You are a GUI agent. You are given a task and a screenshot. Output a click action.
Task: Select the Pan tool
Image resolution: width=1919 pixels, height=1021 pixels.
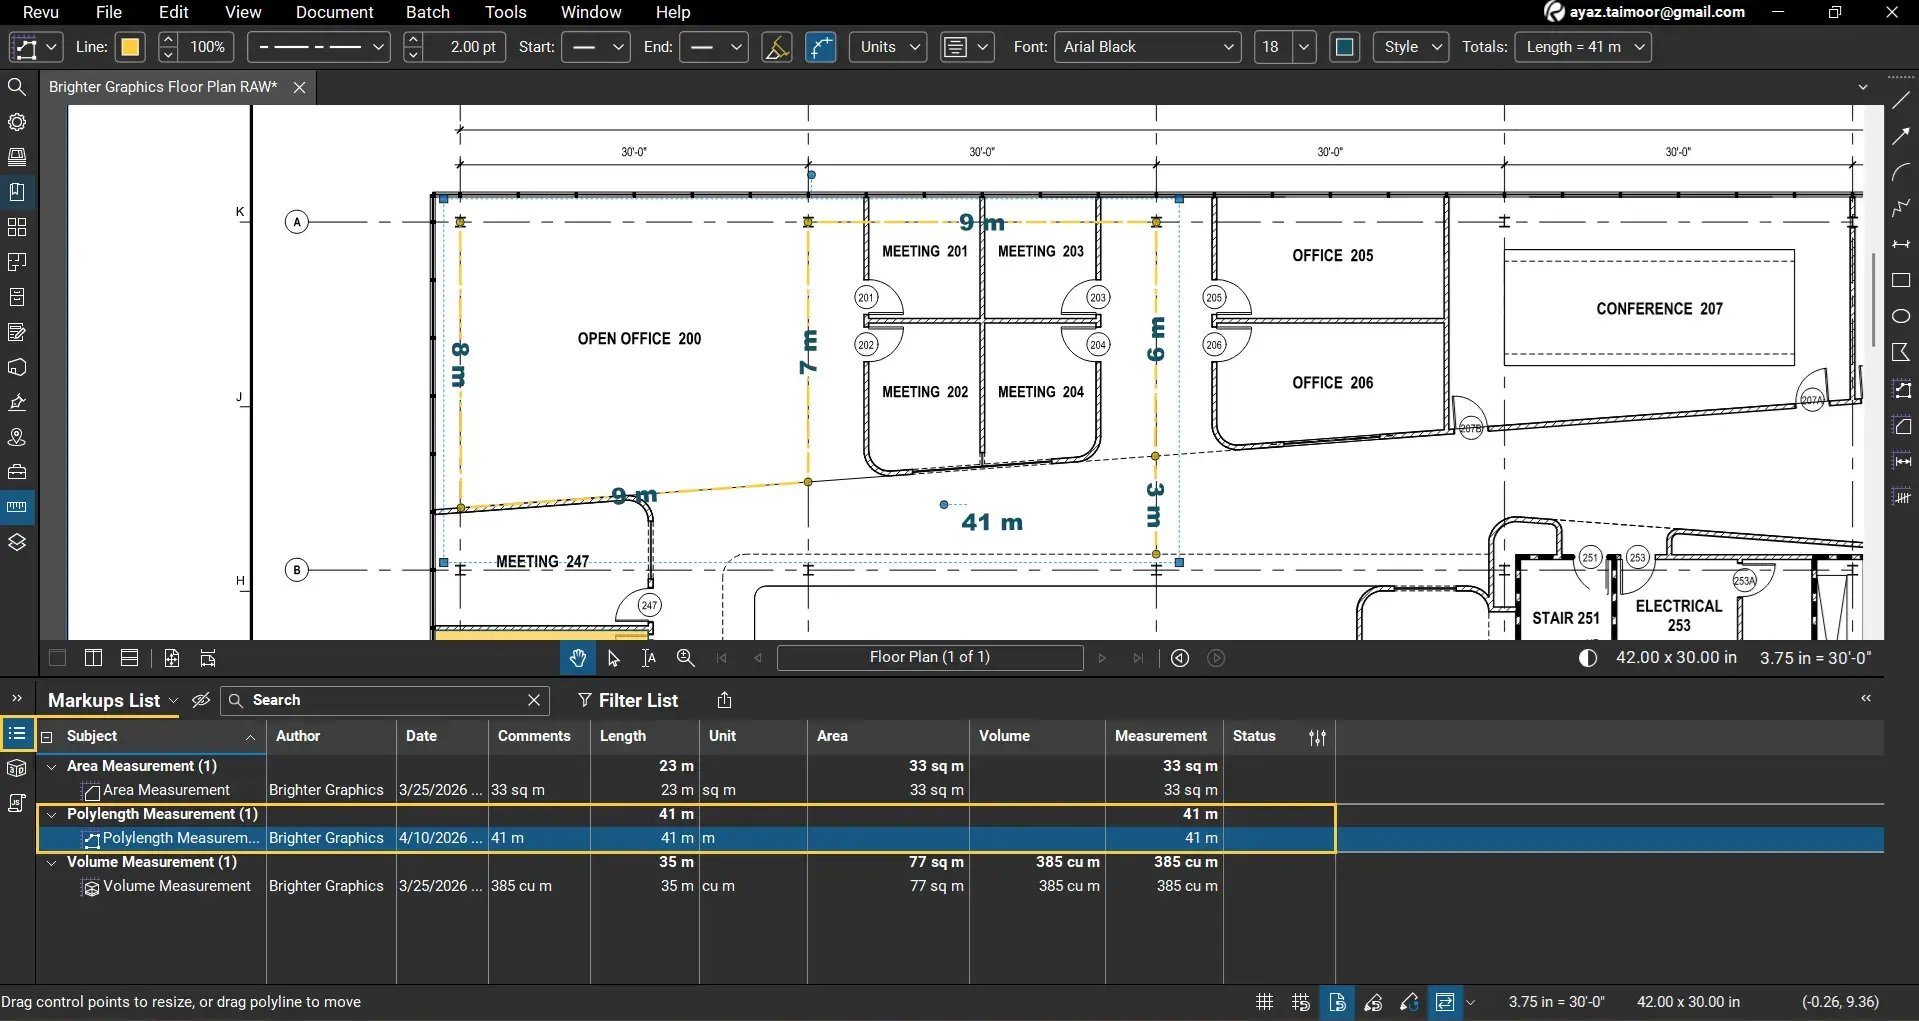[x=578, y=657]
